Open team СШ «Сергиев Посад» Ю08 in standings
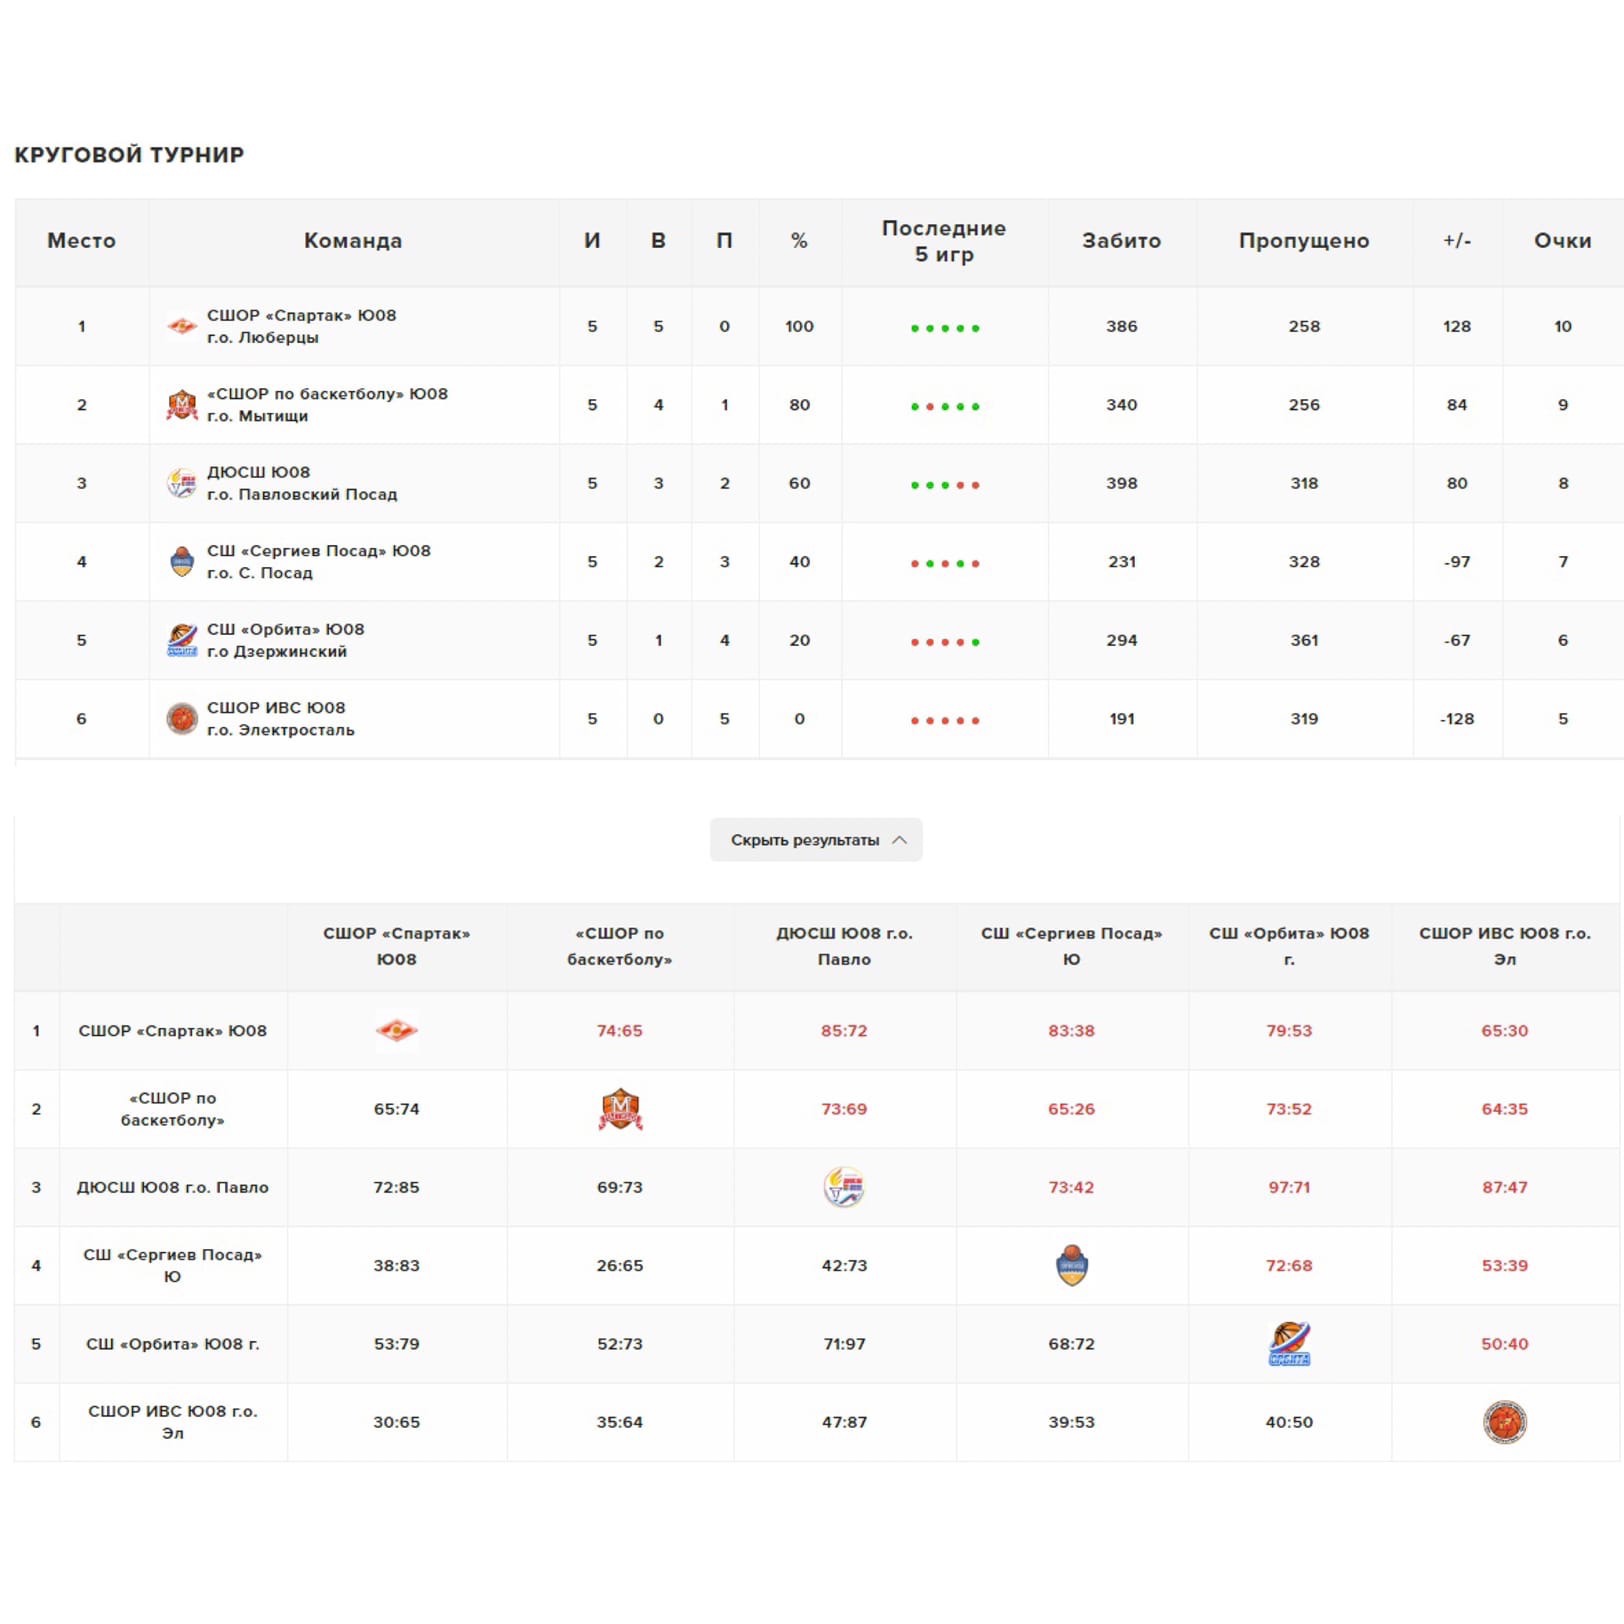 point(318,562)
